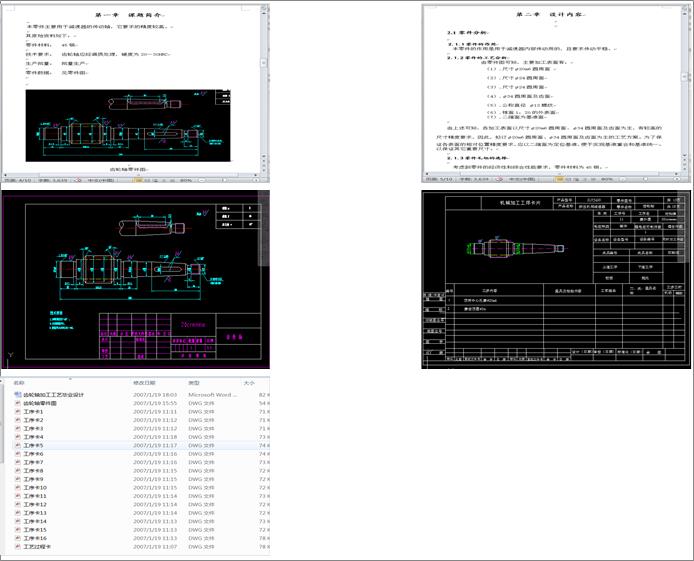Select highlighted file 工序卡5
Image resolution: width=694 pixels, height=561 pixels.
pos(33,445)
